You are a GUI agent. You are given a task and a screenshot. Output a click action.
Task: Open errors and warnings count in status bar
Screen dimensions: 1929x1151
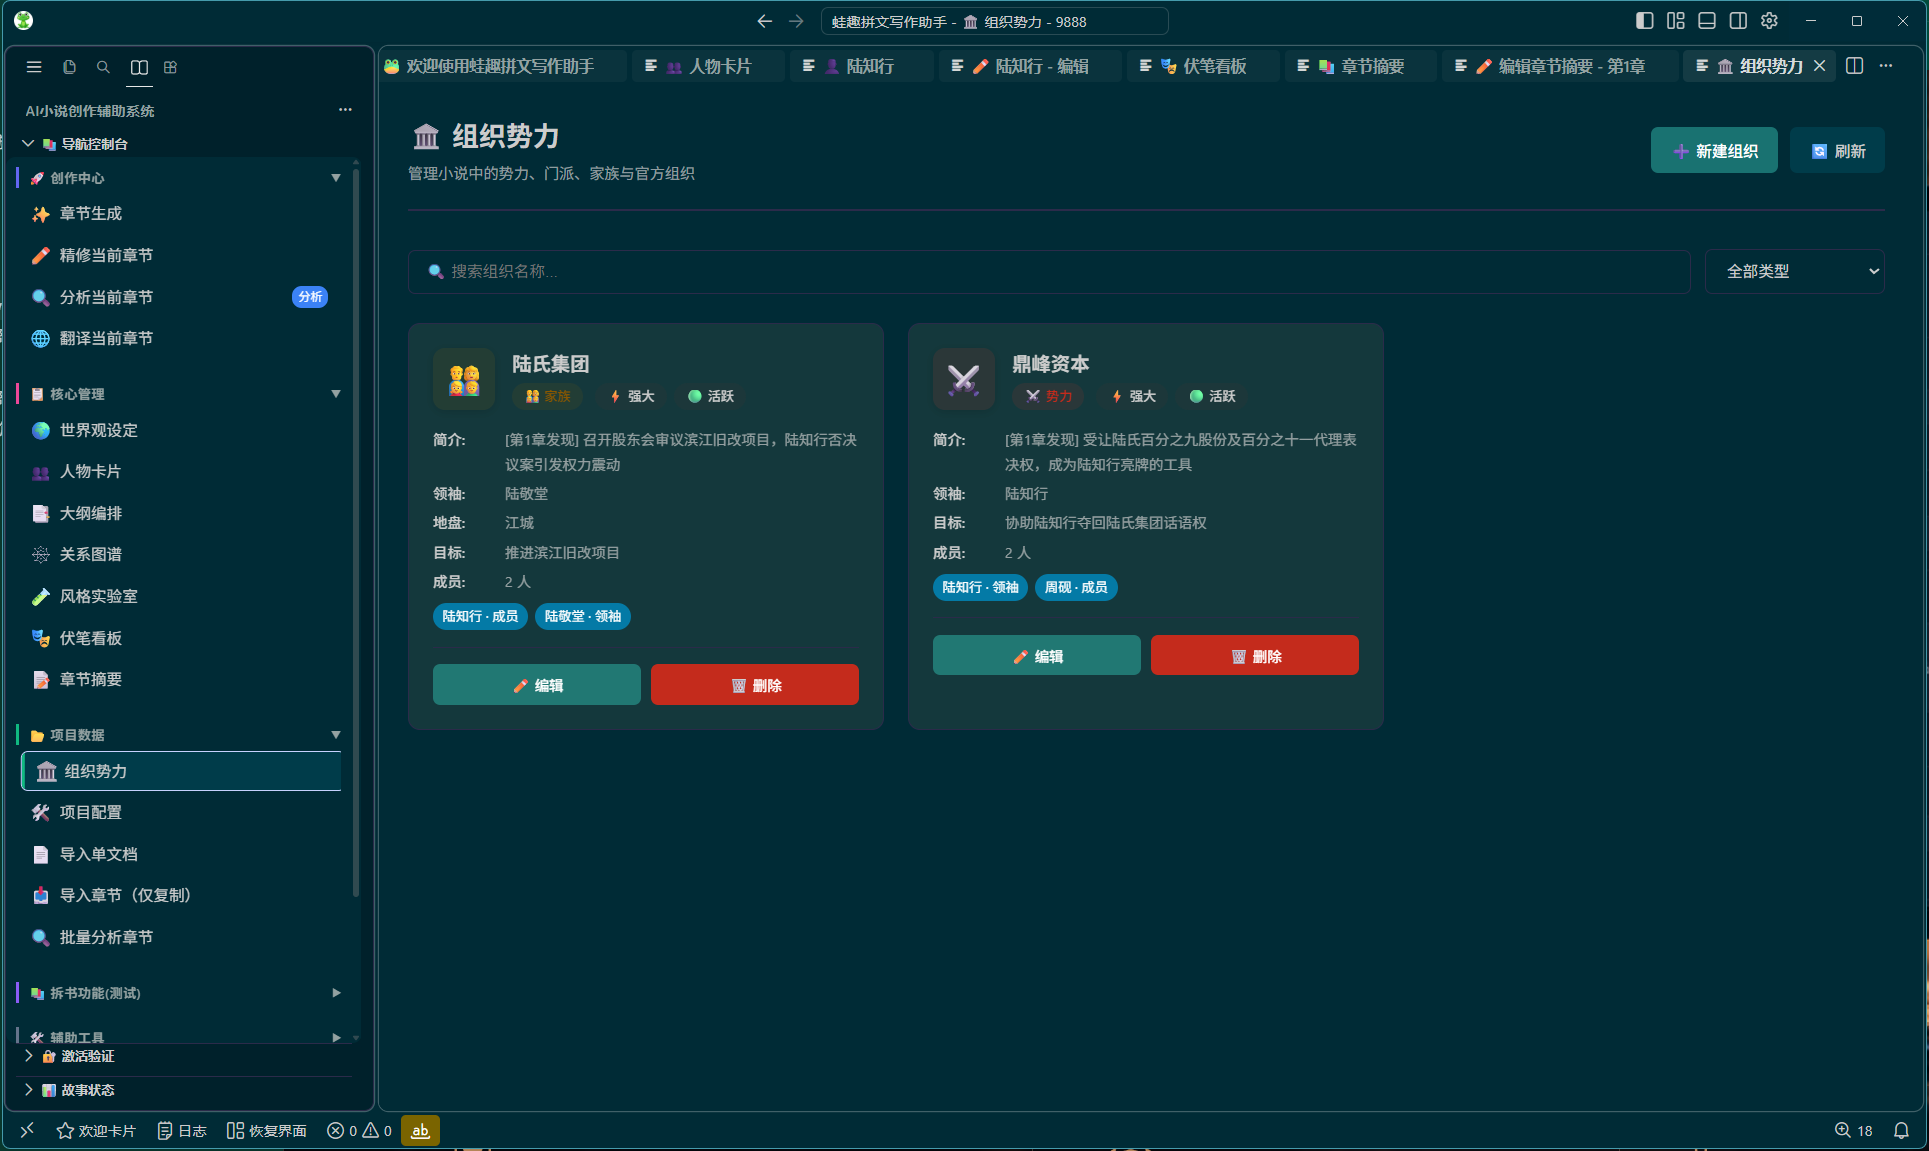coord(359,1131)
